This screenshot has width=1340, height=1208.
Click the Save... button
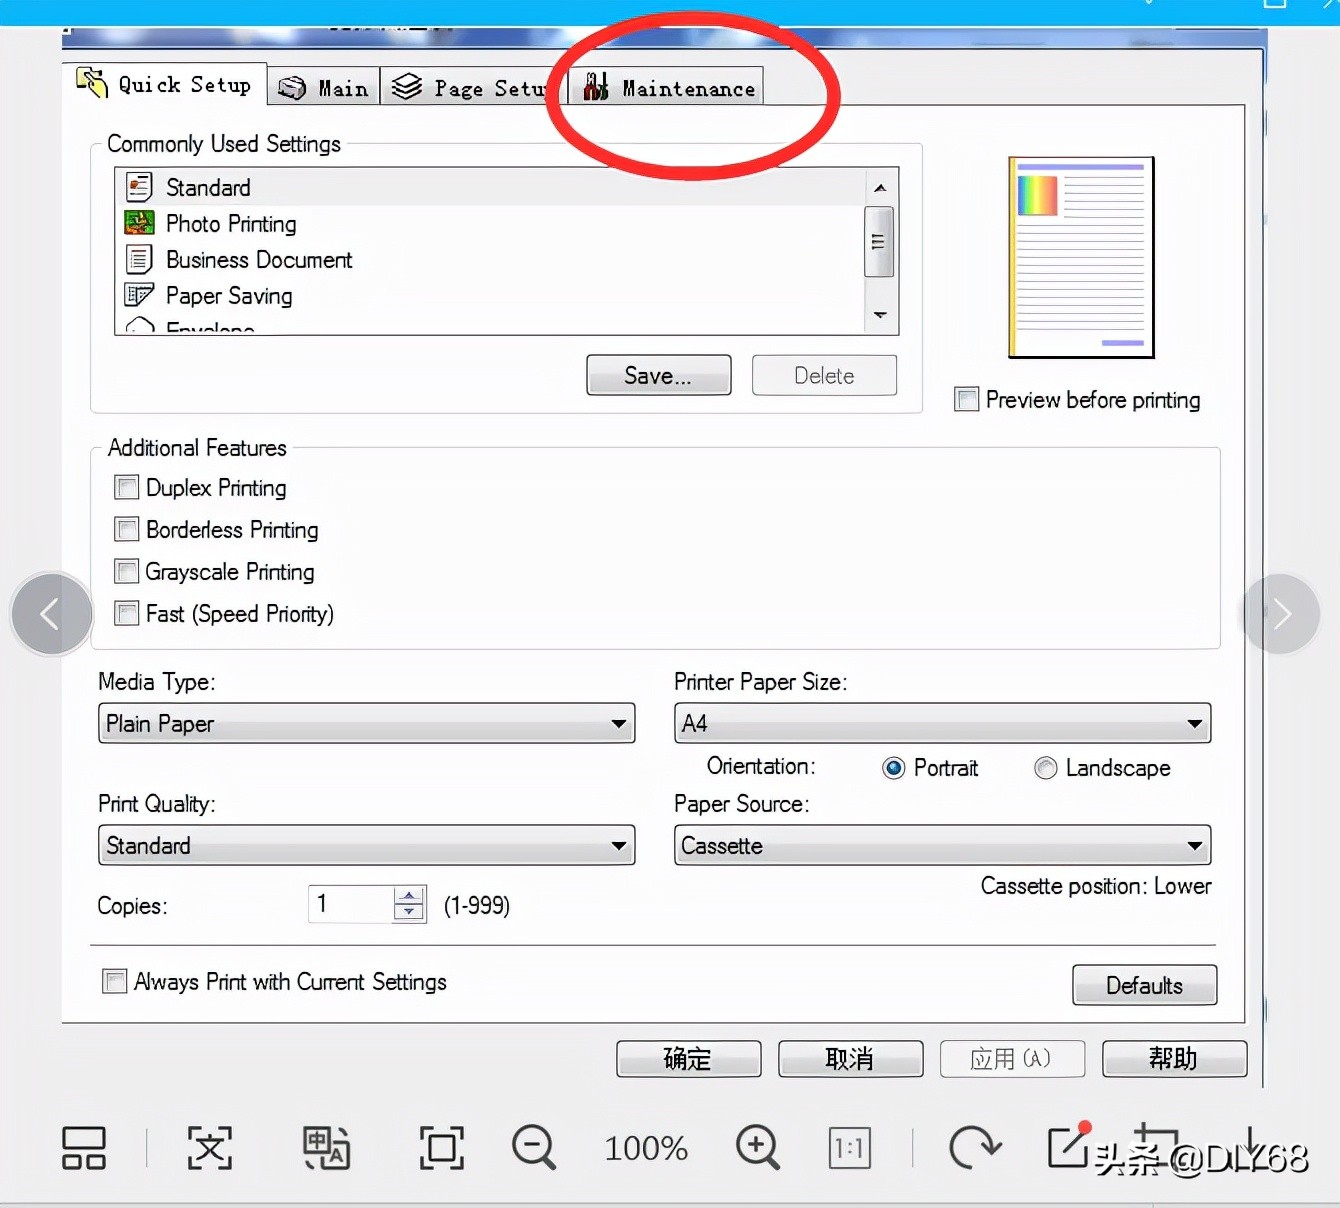(659, 375)
